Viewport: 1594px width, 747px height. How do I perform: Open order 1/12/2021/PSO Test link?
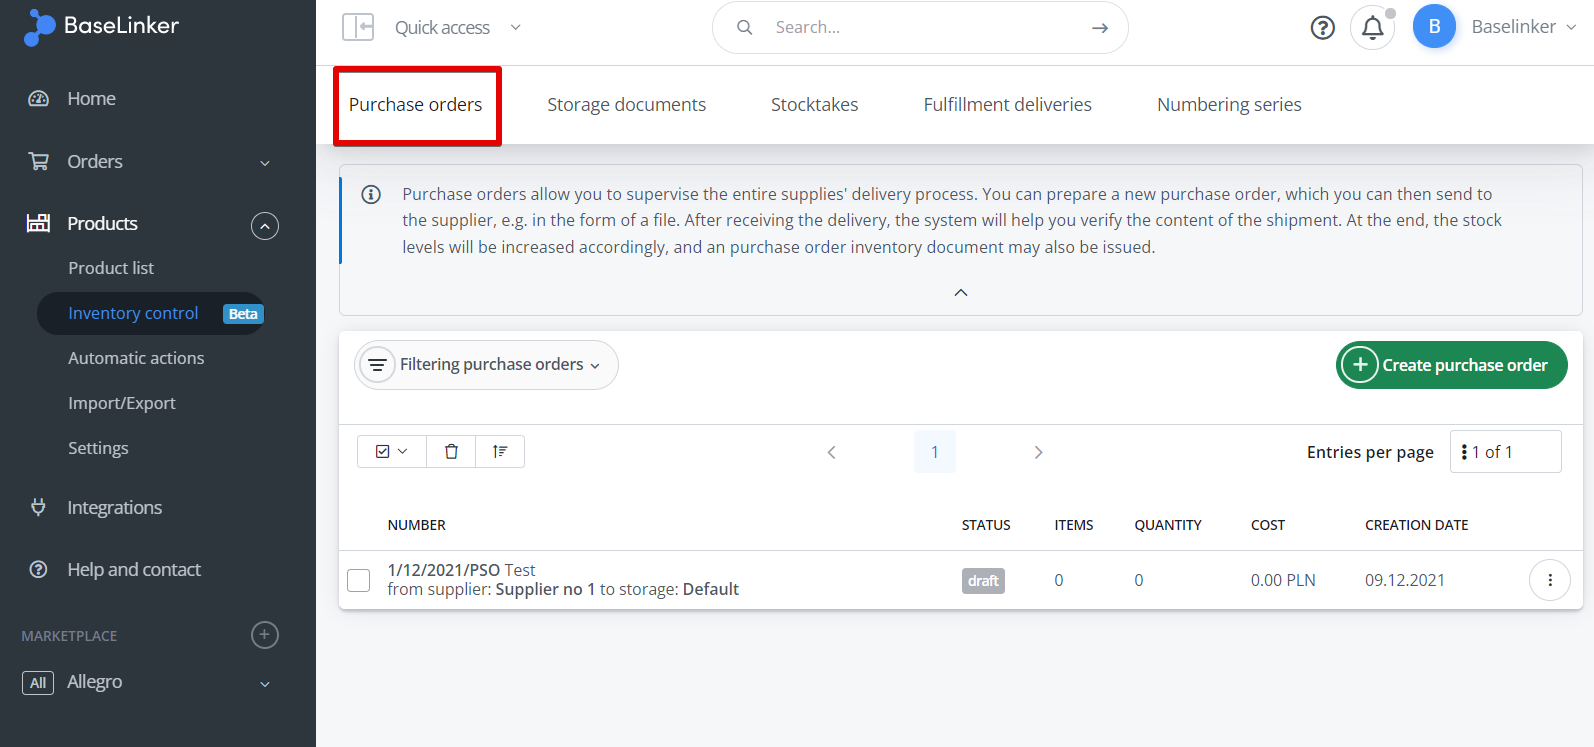pyautogui.click(x=461, y=570)
